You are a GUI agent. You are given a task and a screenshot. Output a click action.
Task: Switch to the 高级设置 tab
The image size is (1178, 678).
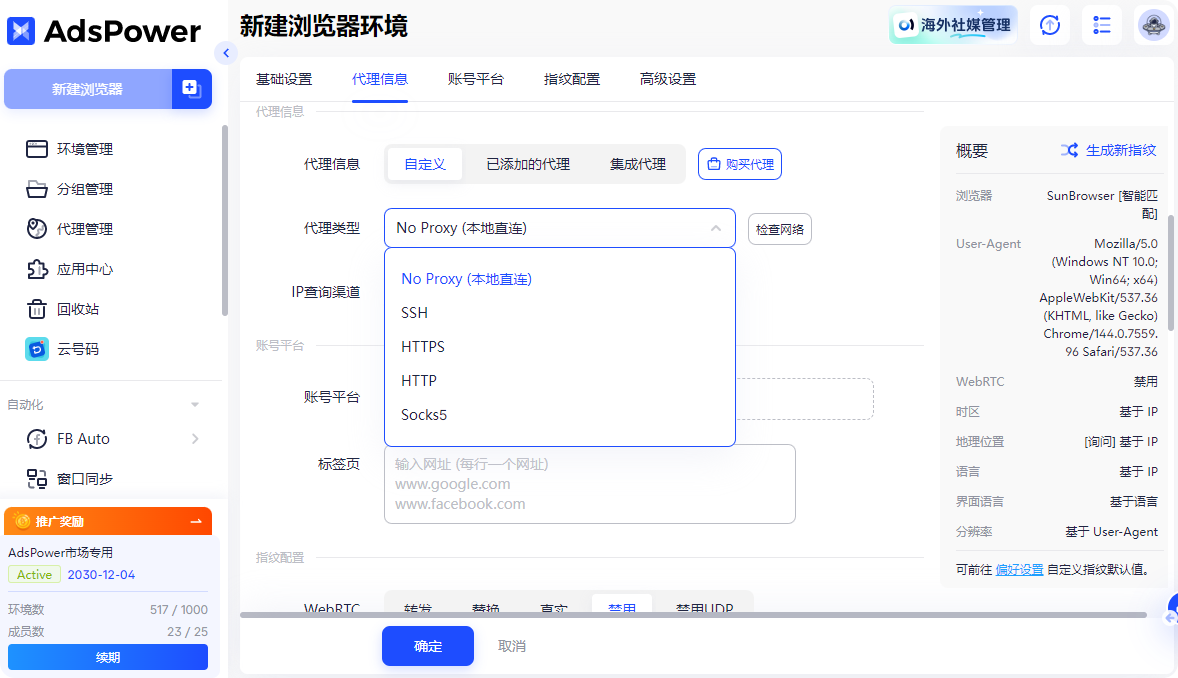click(666, 78)
